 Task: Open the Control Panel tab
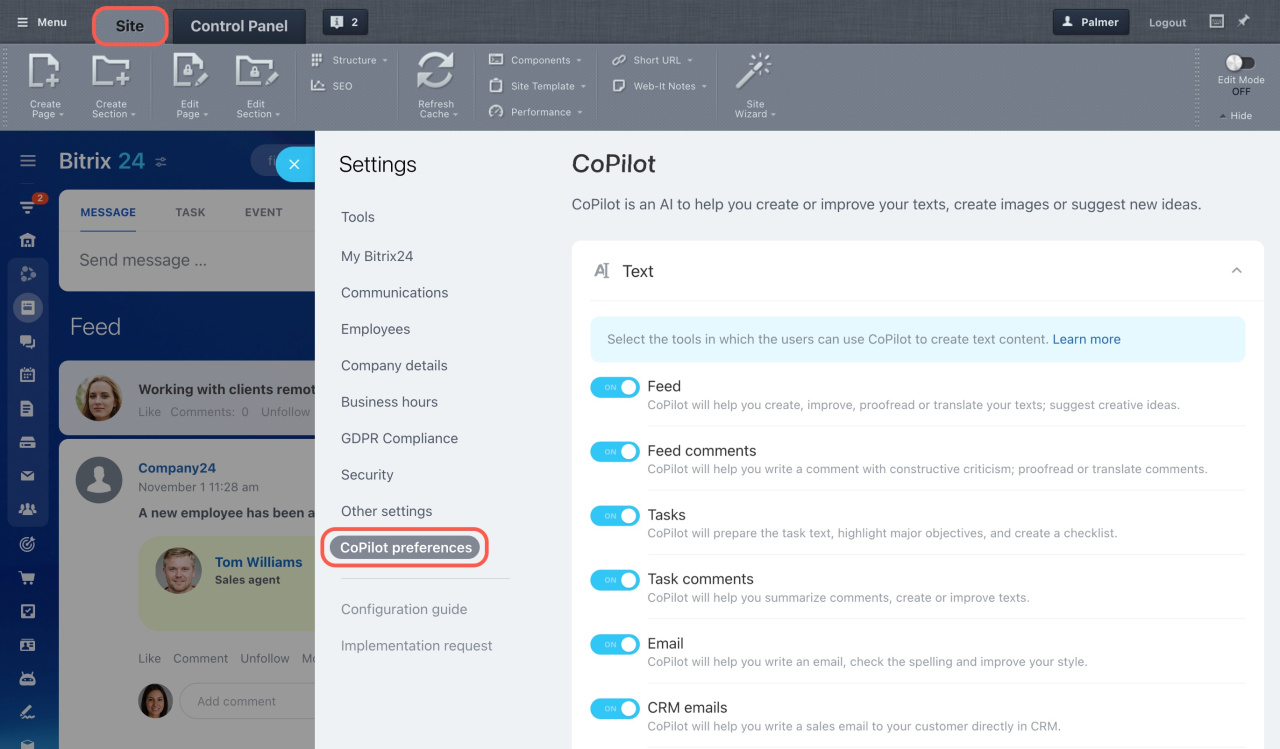(238, 26)
